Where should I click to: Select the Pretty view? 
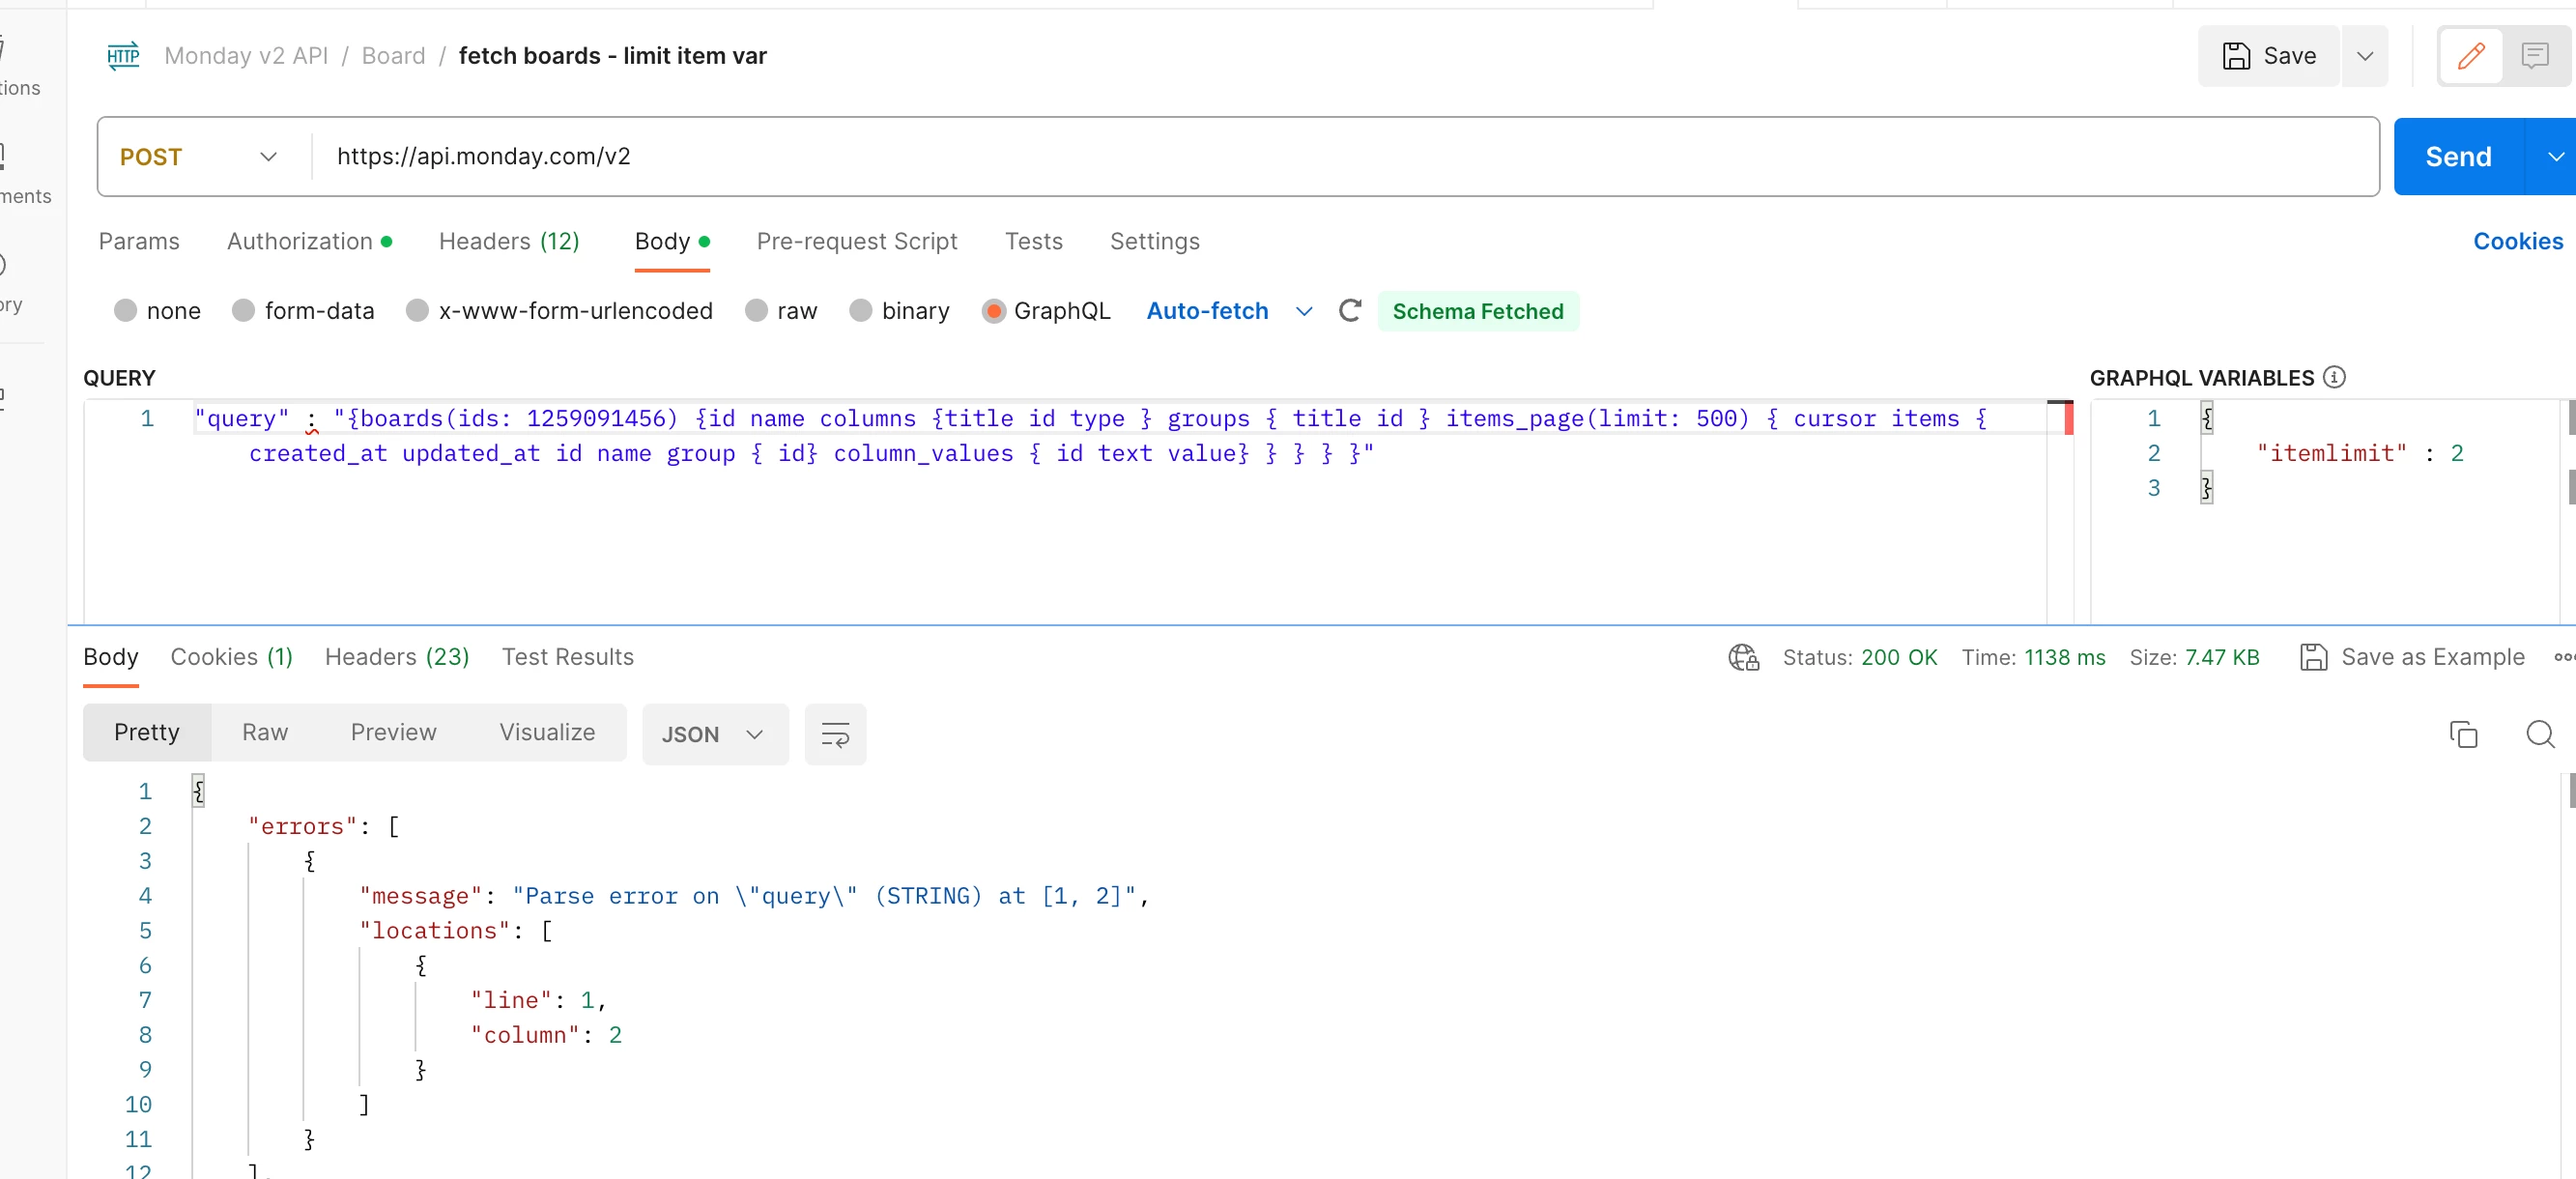click(147, 733)
